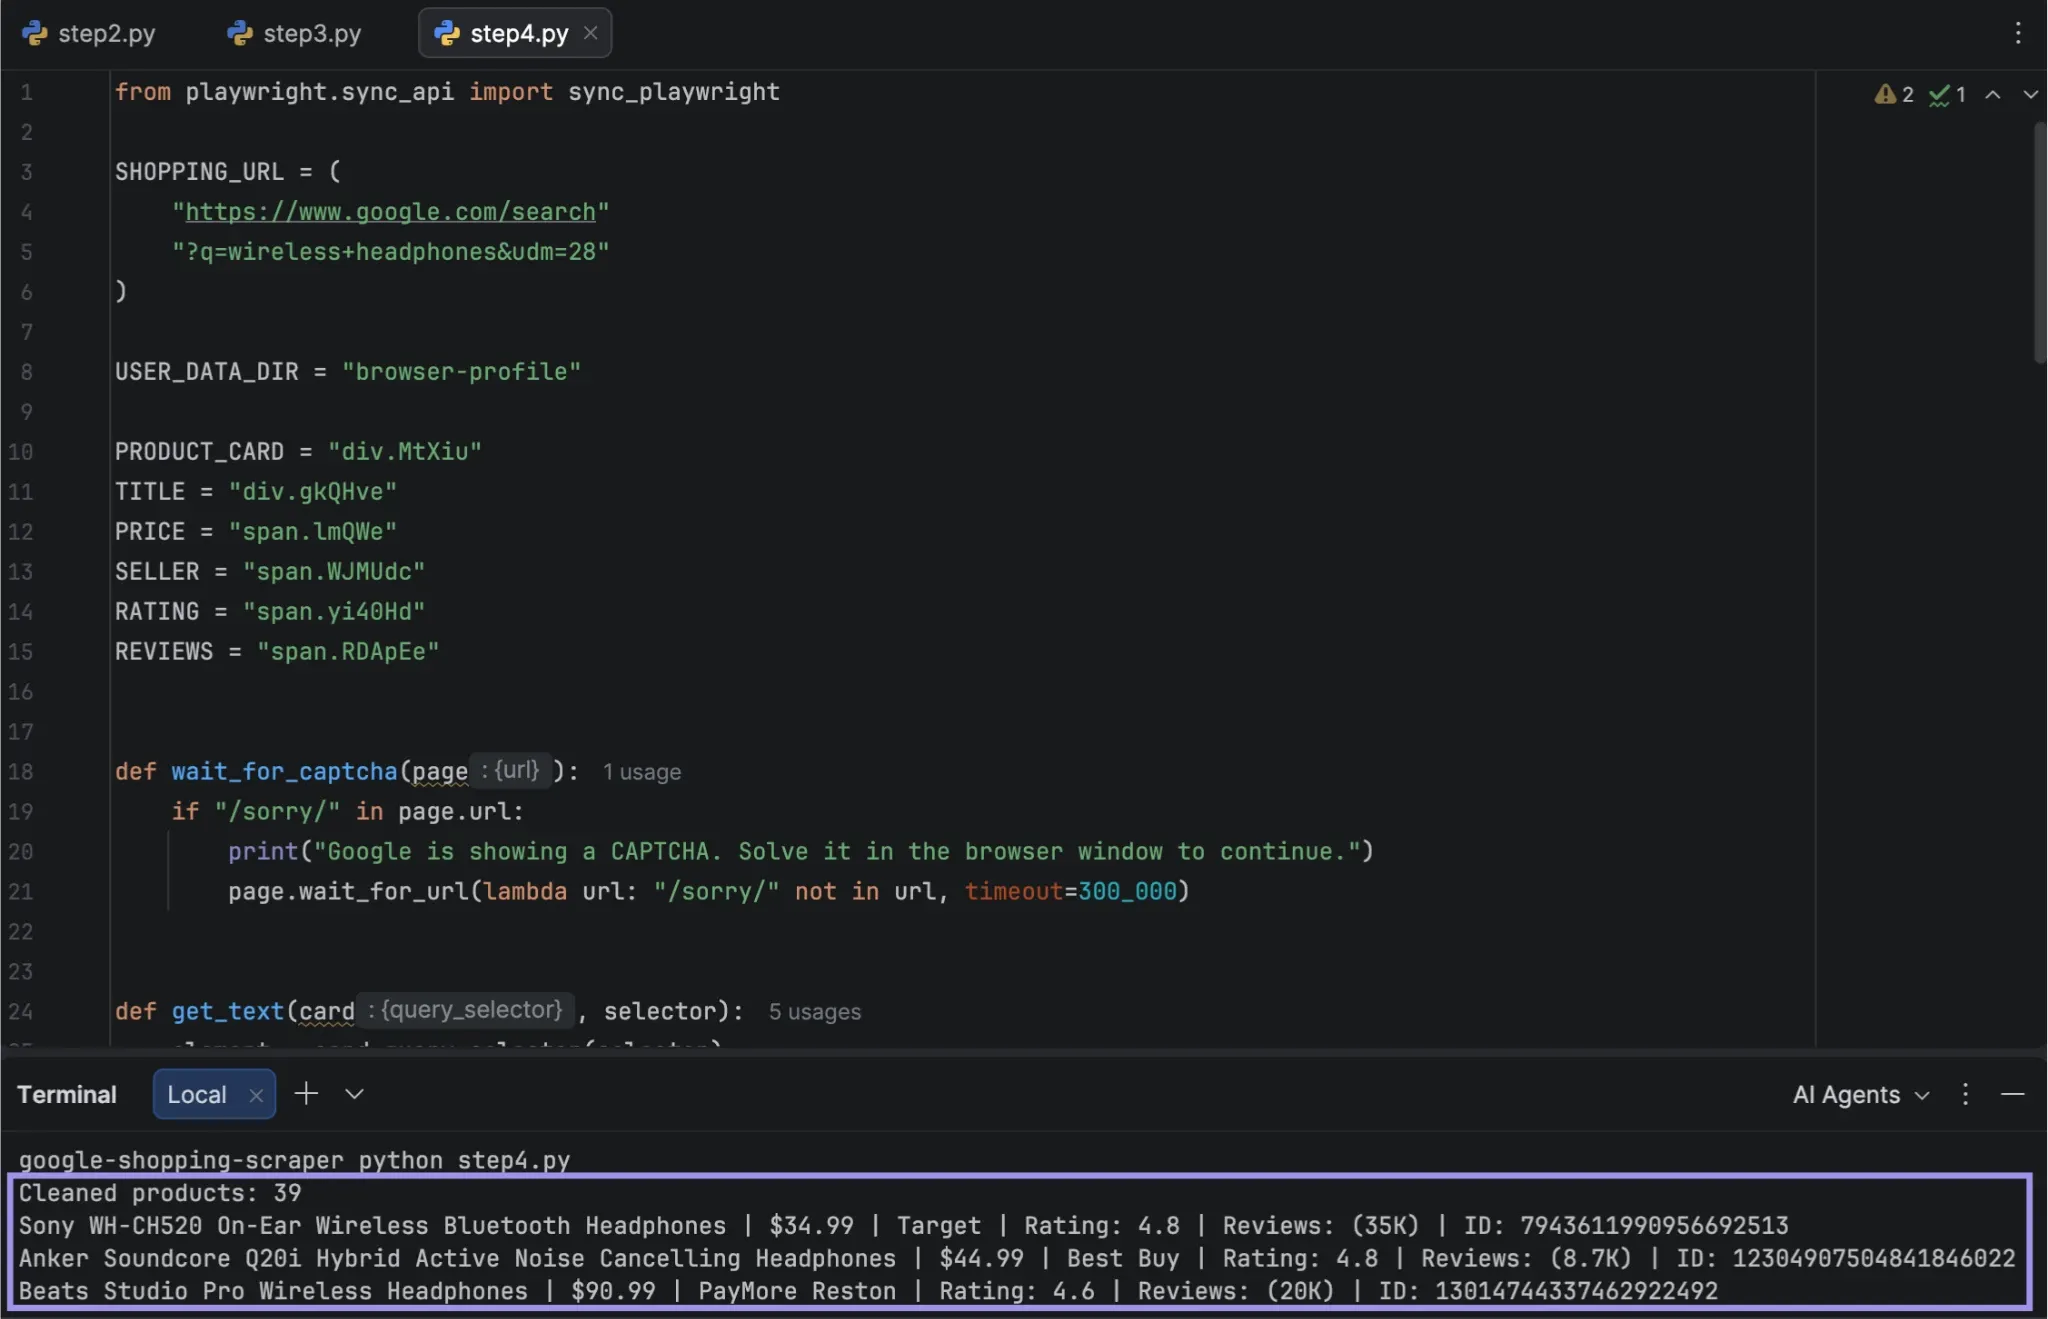Click the 'Cleaned products: 39' terminal line
The image size is (2048, 1319).
pos(160,1193)
